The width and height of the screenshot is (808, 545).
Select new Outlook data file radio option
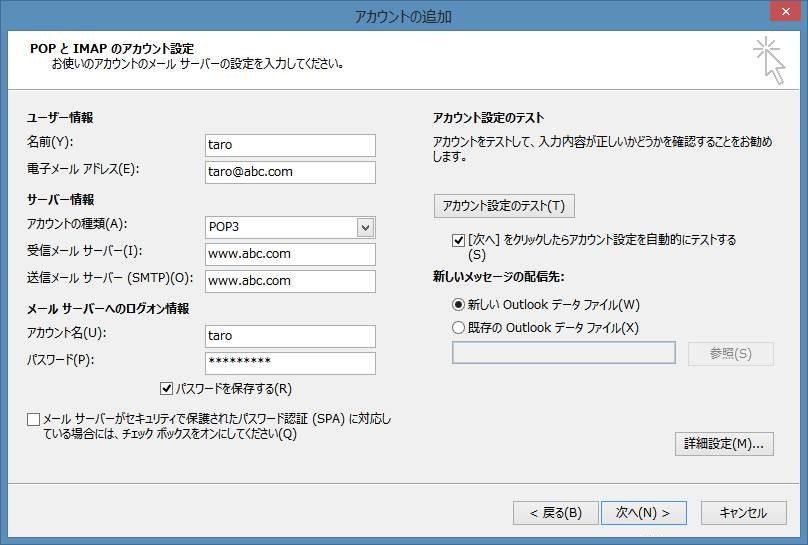coord(458,304)
